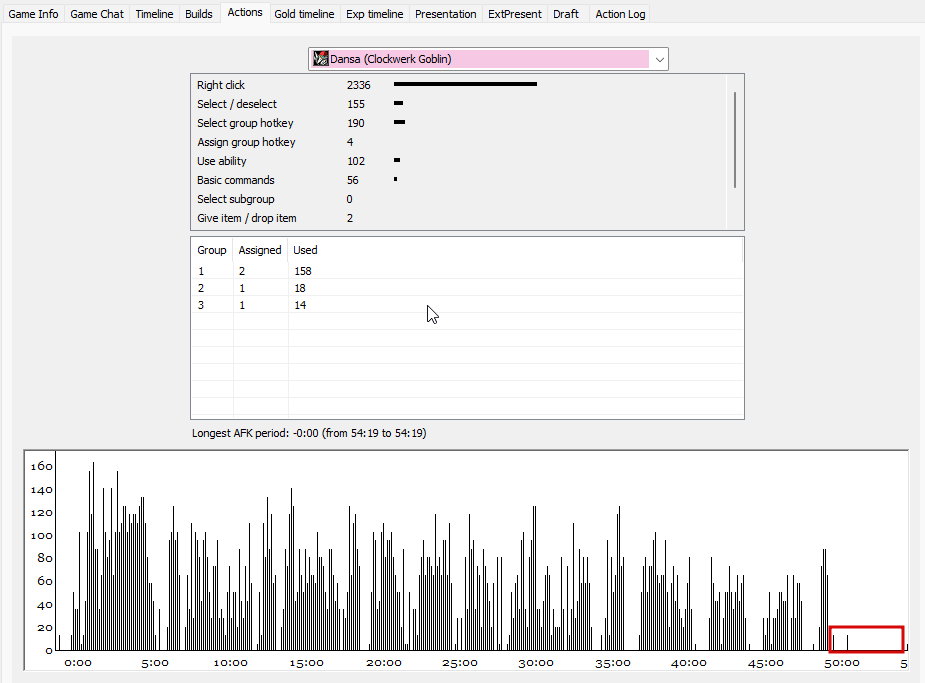Click the Group column header
This screenshot has height=683, width=925.
point(212,250)
